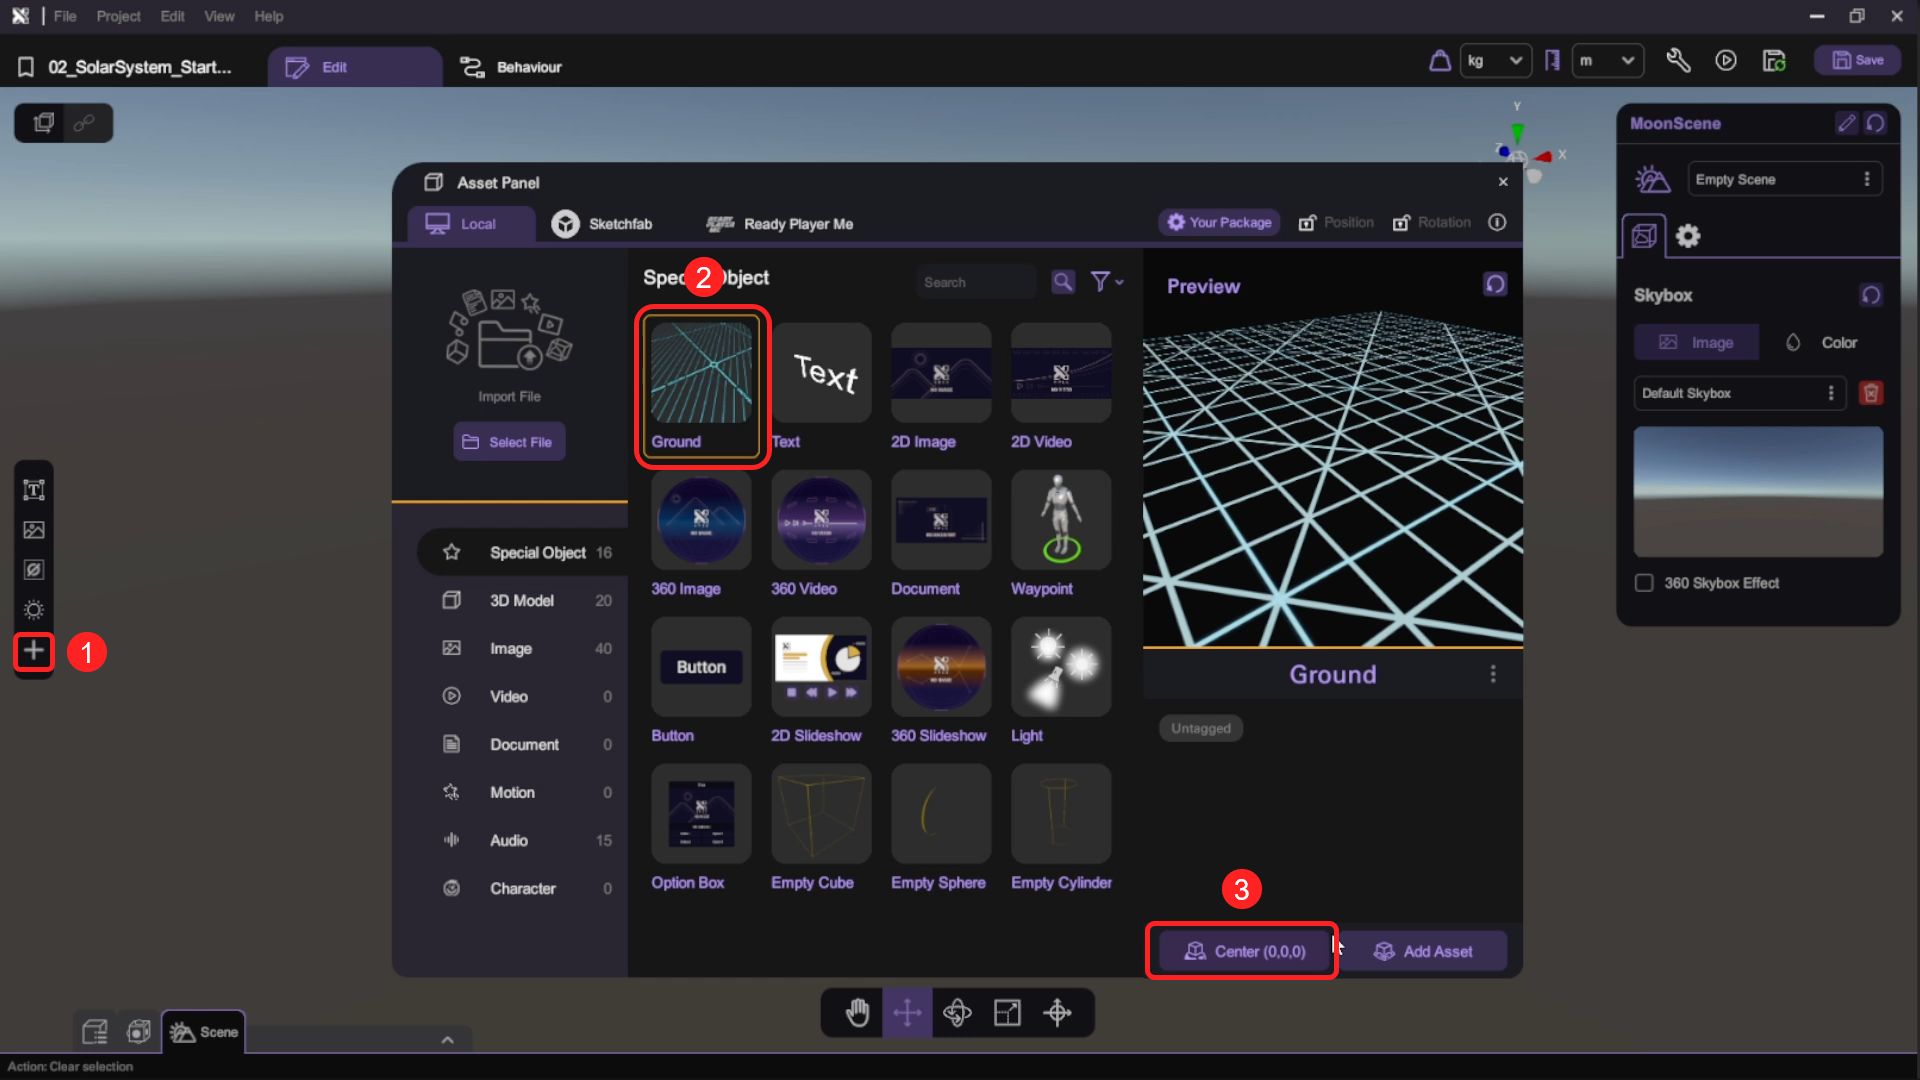Select the hand pan tool

point(857,1013)
